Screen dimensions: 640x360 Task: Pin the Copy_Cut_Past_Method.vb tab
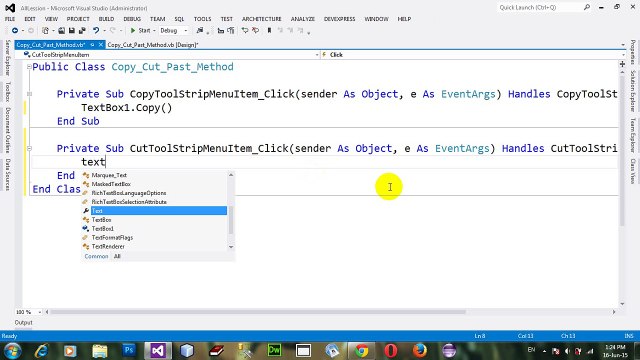pos(93,45)
